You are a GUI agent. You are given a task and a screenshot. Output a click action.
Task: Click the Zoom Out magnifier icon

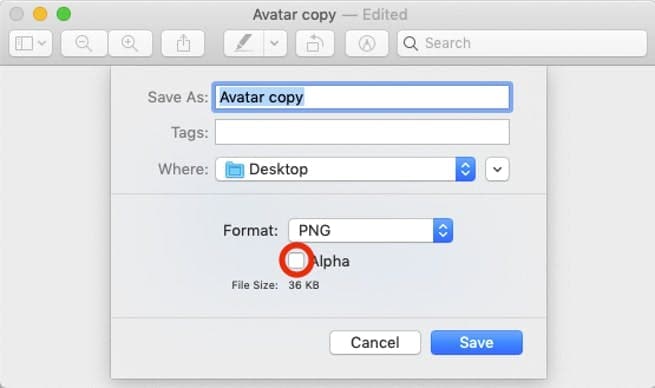pyautogui.click(x=84, y=43)
